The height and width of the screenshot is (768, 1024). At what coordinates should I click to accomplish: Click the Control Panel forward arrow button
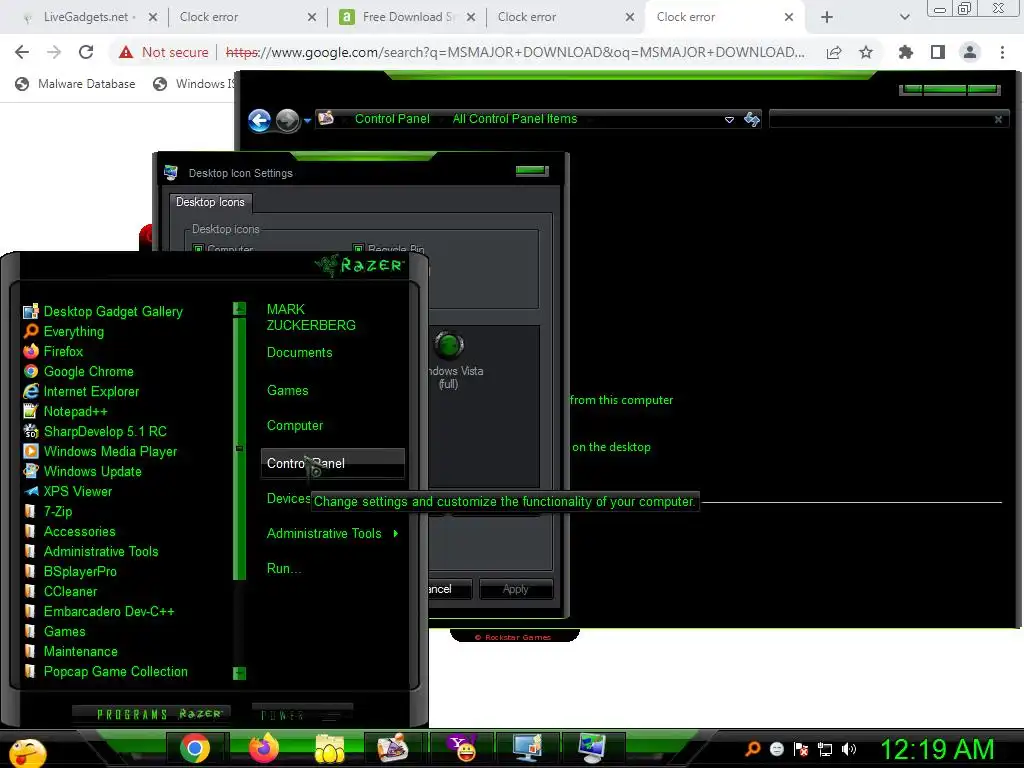(287, 120)
